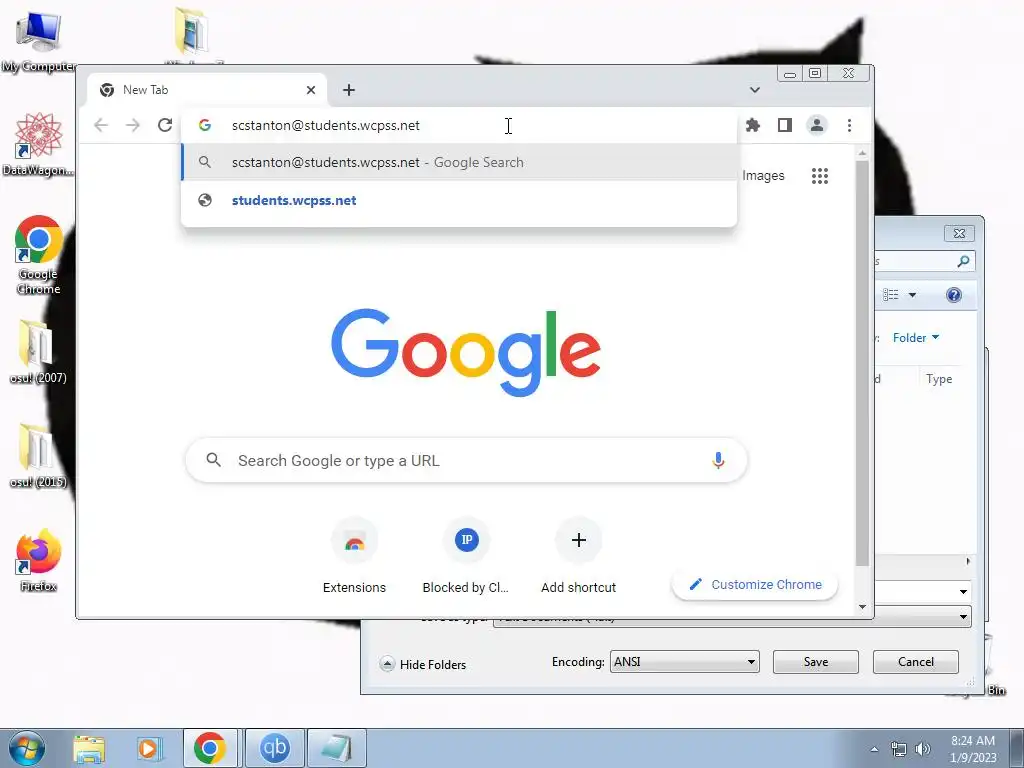The width and height of the screenshot is (1024, 768).
Task: Click the Search Google or type a URL box
Action: tap(466, 460)
